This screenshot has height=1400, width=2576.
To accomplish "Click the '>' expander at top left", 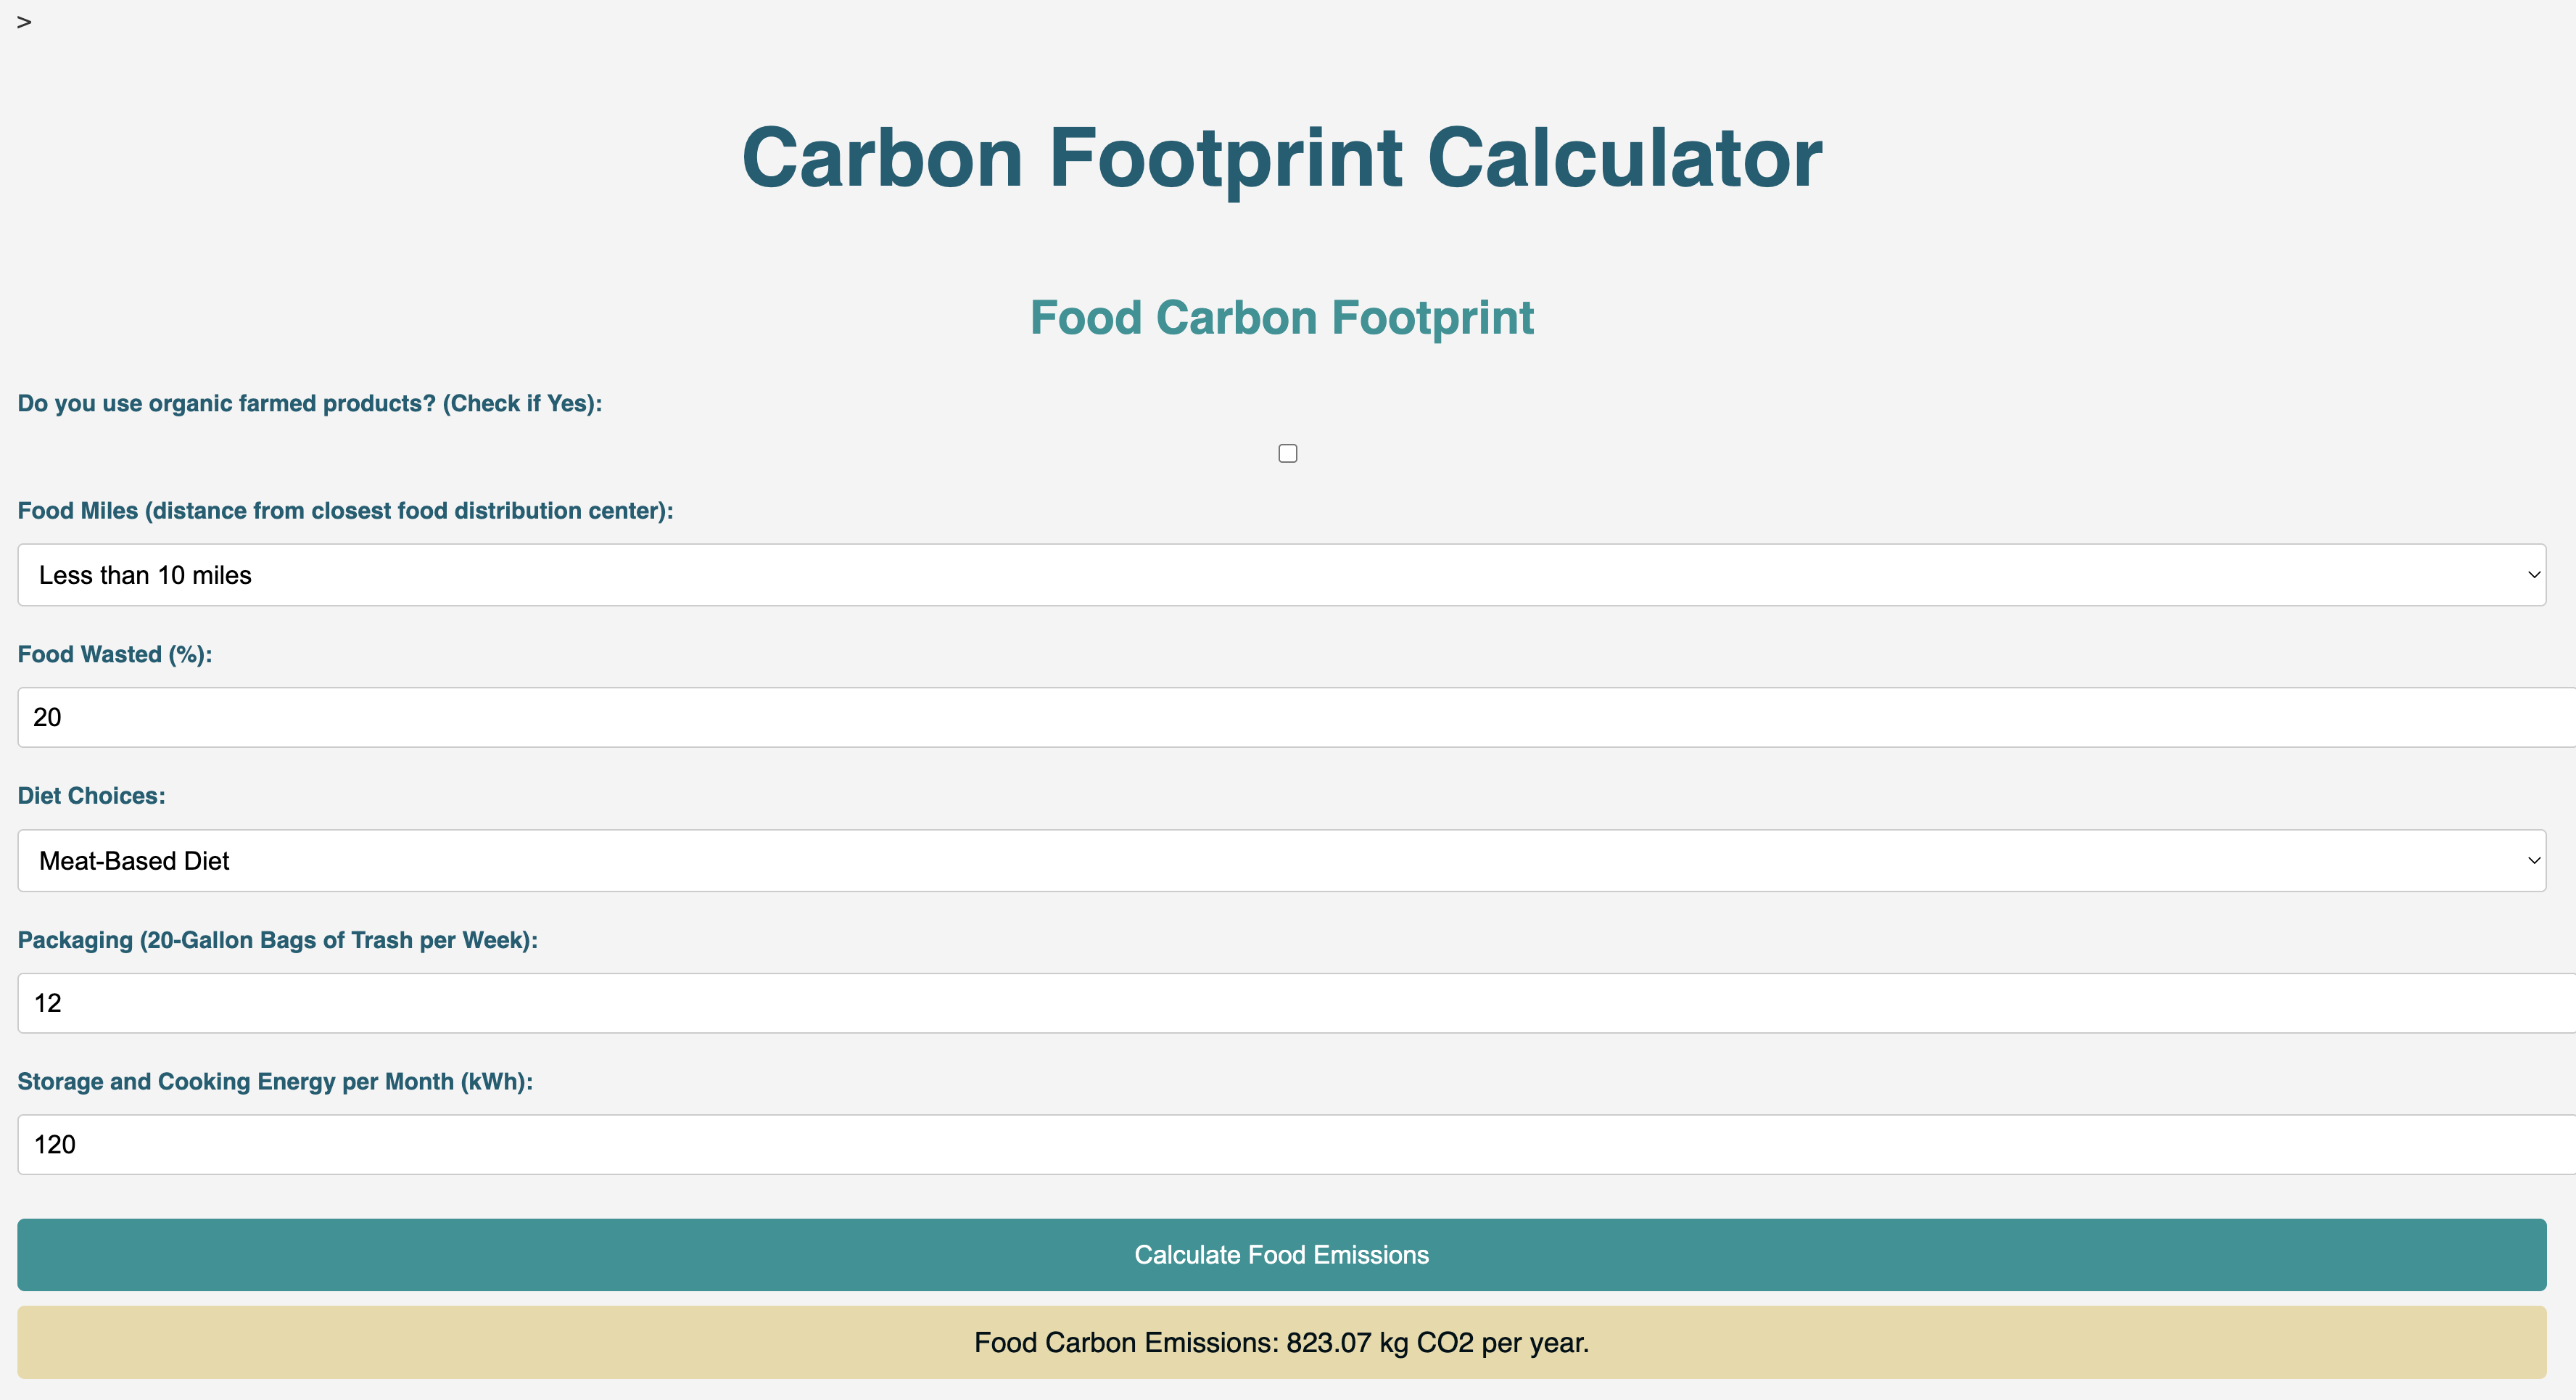I will pos(24,22).
